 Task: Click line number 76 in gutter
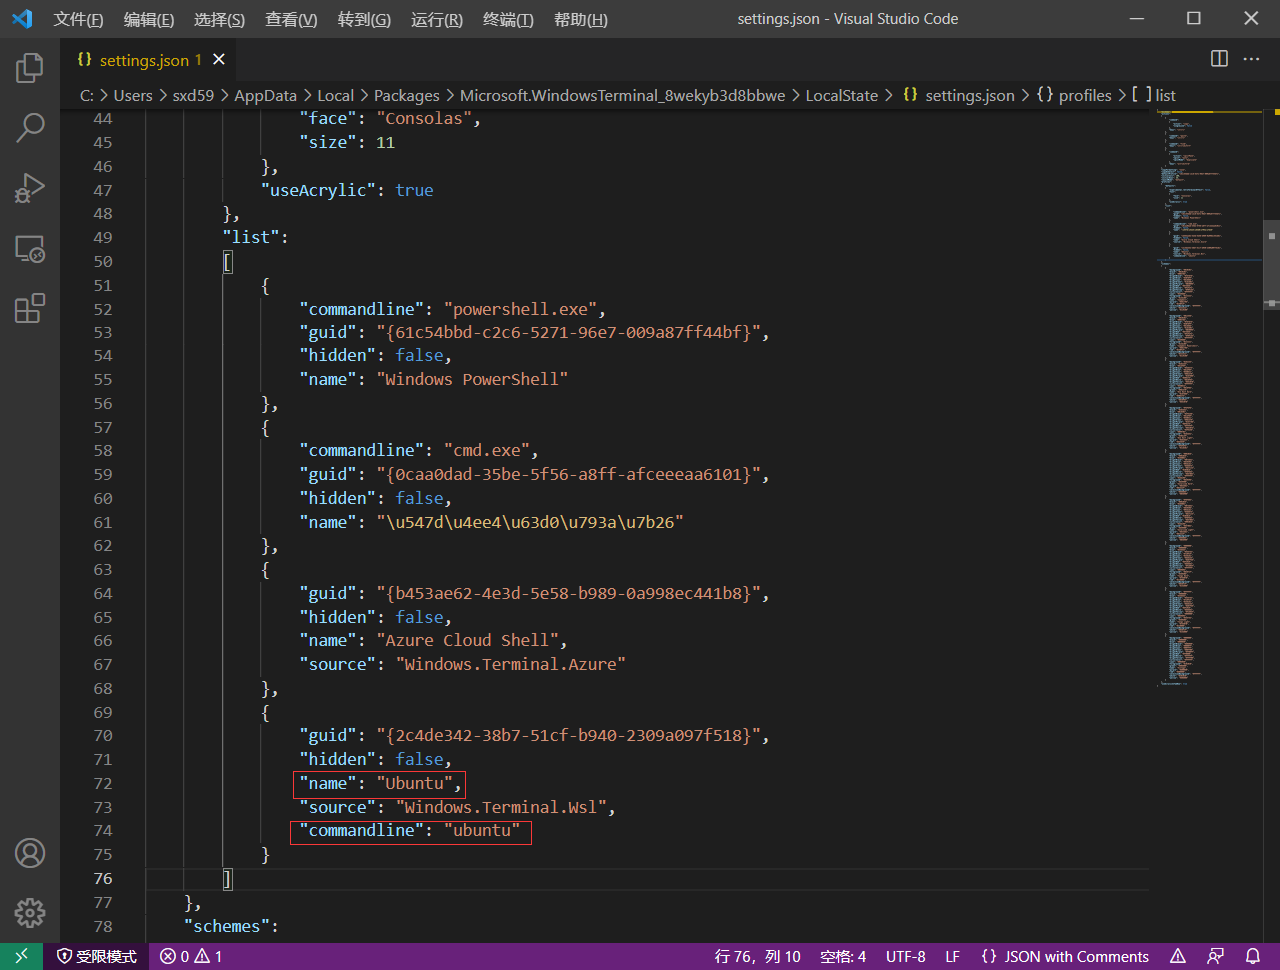[103, 878]
